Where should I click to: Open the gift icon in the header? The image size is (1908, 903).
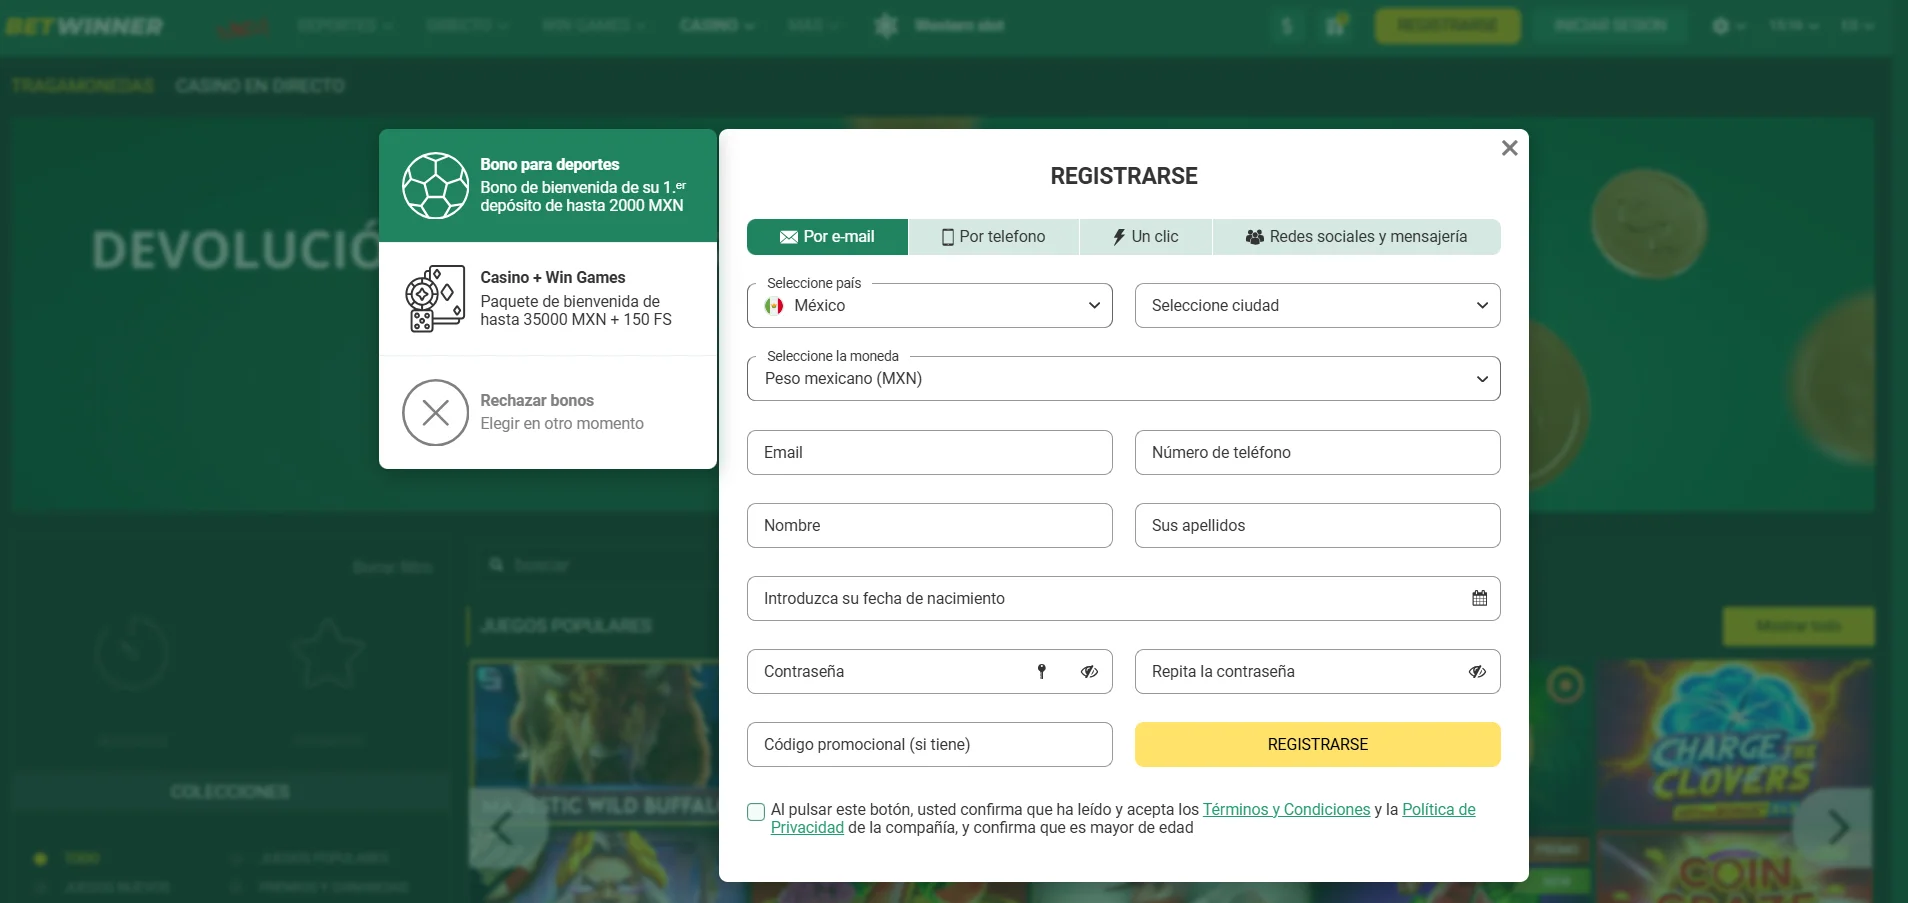(1335, 26)
